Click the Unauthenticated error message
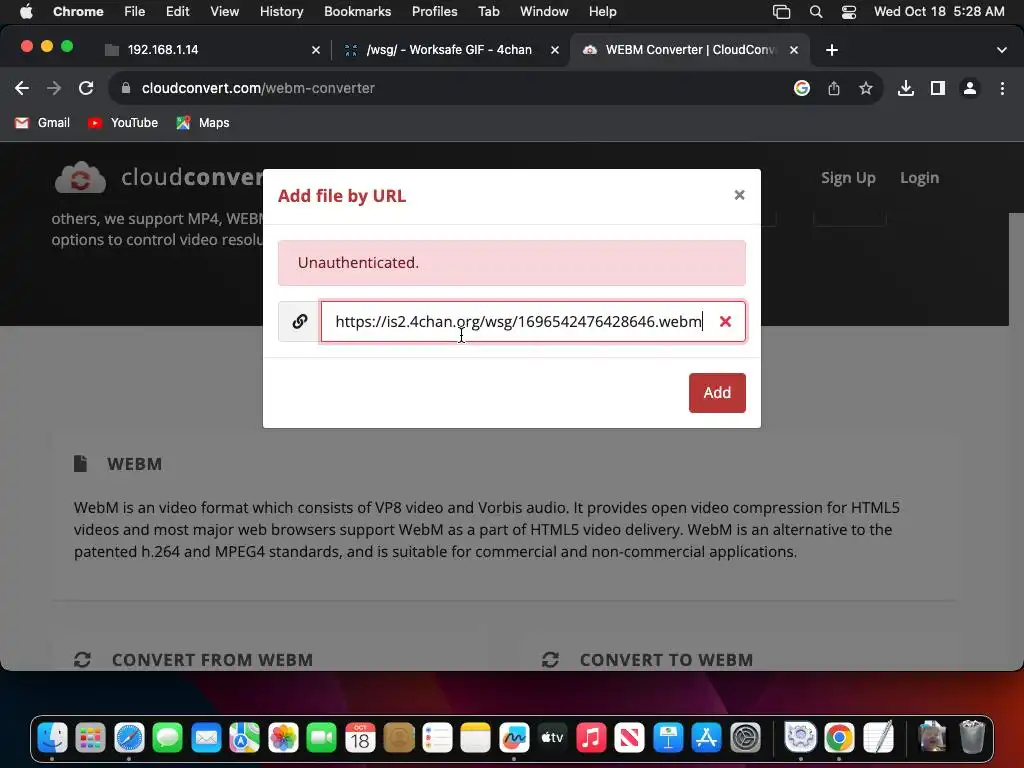Image resolution: width=1024 pixels, height=768 pixels. coord(511,263)
